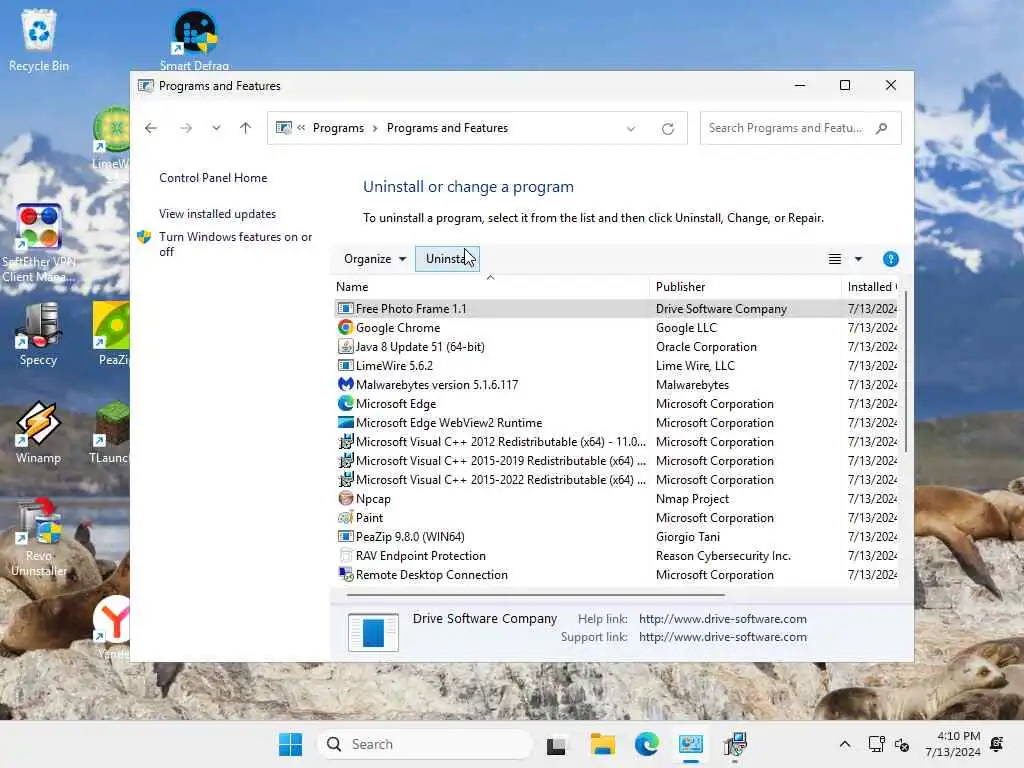The height and width of the screenshot is (768, 1024).
Task: Click the Oracle Corporation publisher cell
Action: 706,347
